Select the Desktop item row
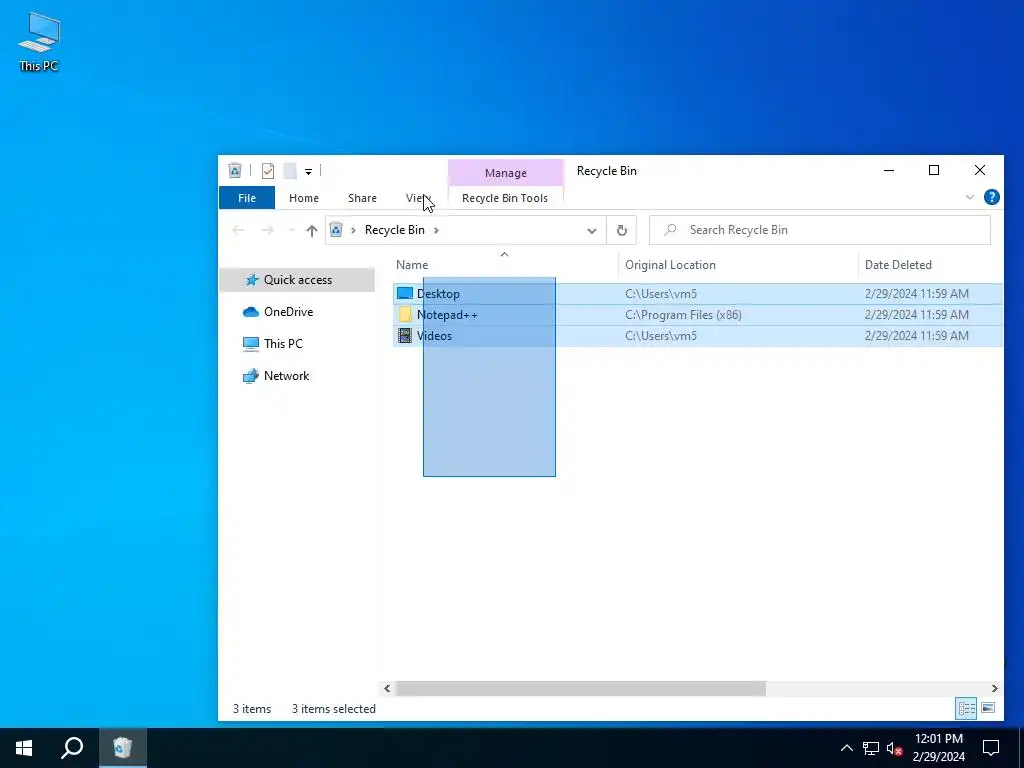1024x768 pixels. coord(697,294)
